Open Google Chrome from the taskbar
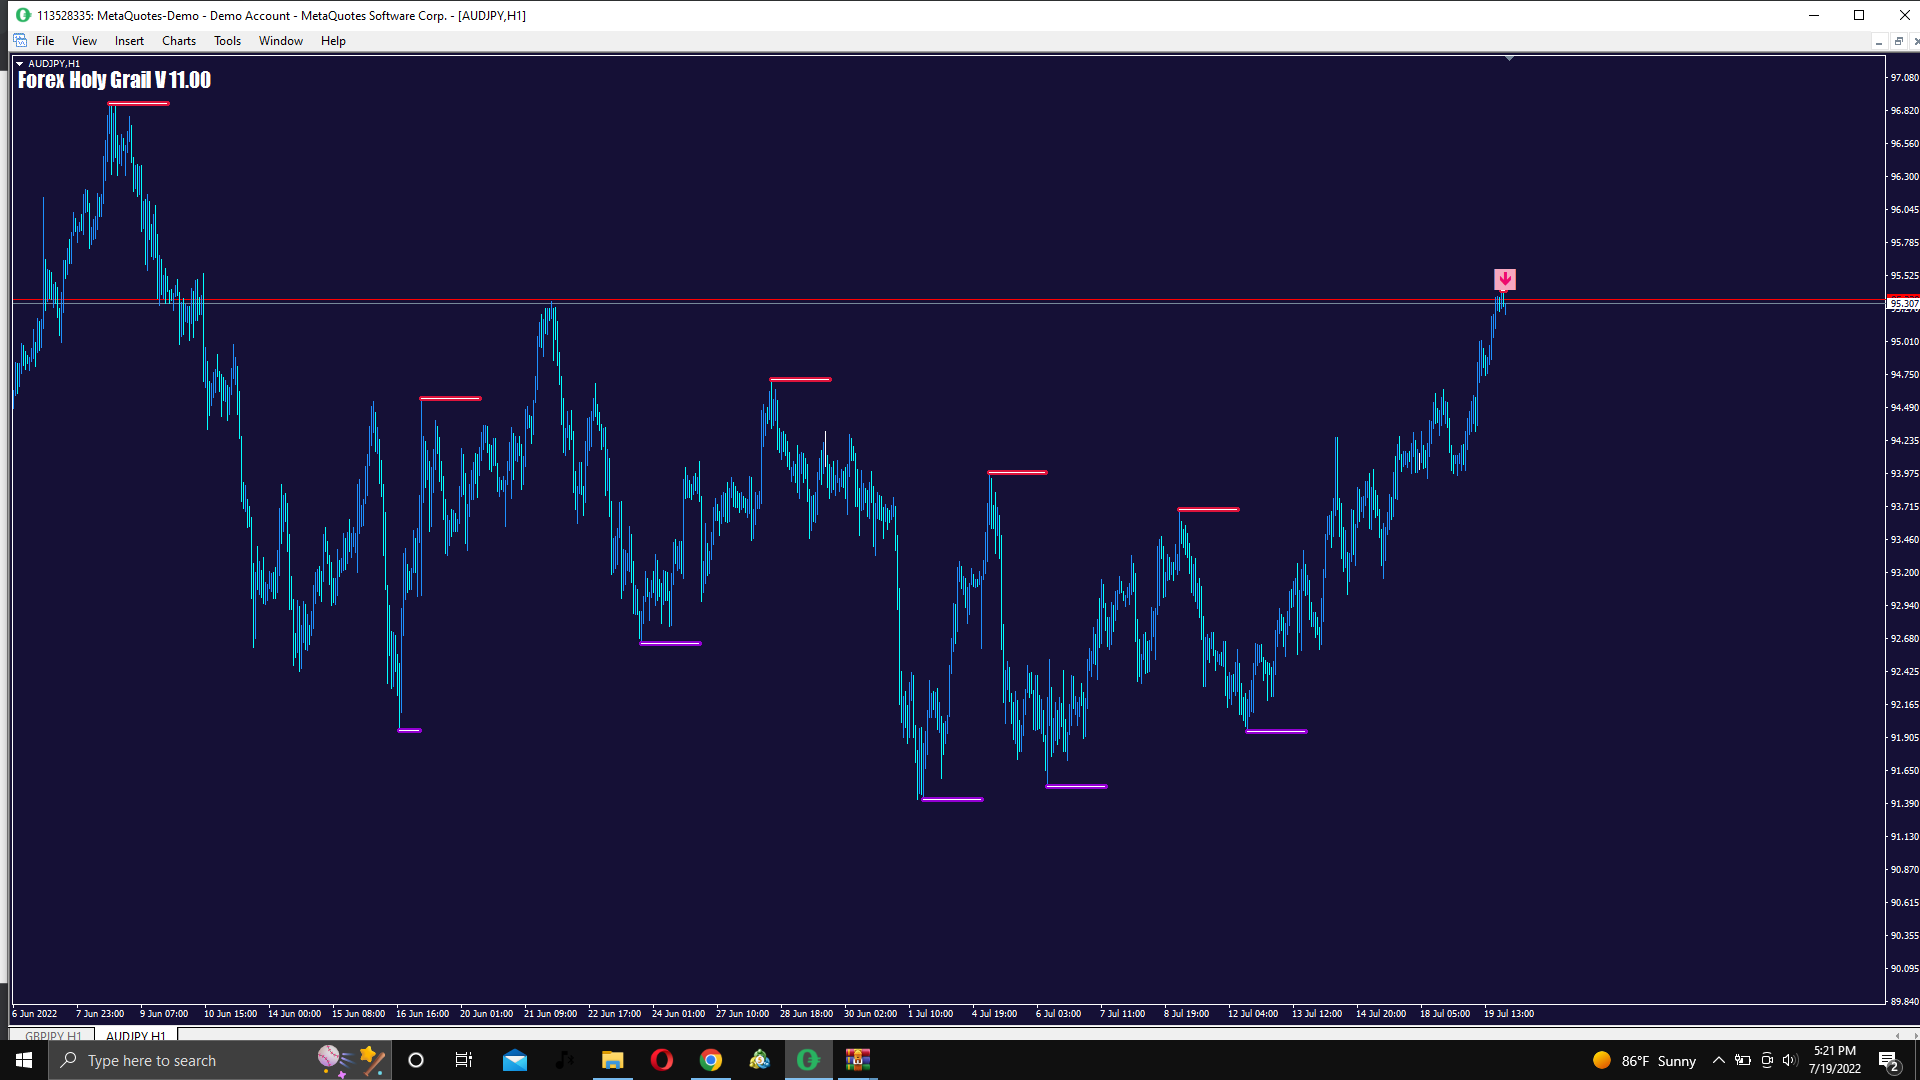The height and width of the screenshot is (1080, 1920). pos(710,1060)
